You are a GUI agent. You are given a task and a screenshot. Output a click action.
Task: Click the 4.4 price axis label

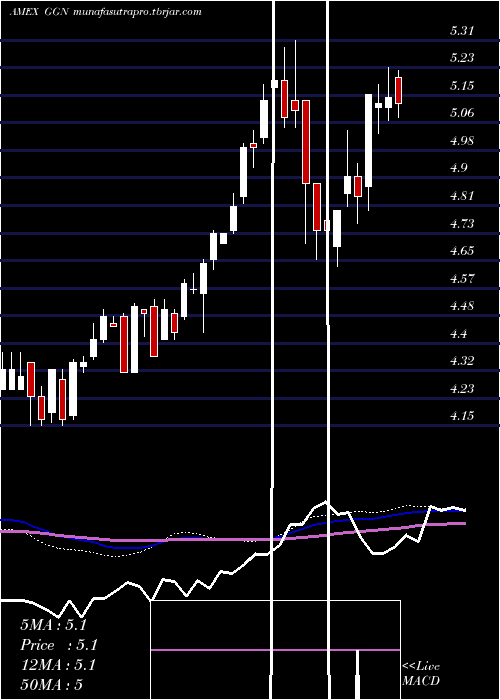pyautogui.click(x=458, y=333)
